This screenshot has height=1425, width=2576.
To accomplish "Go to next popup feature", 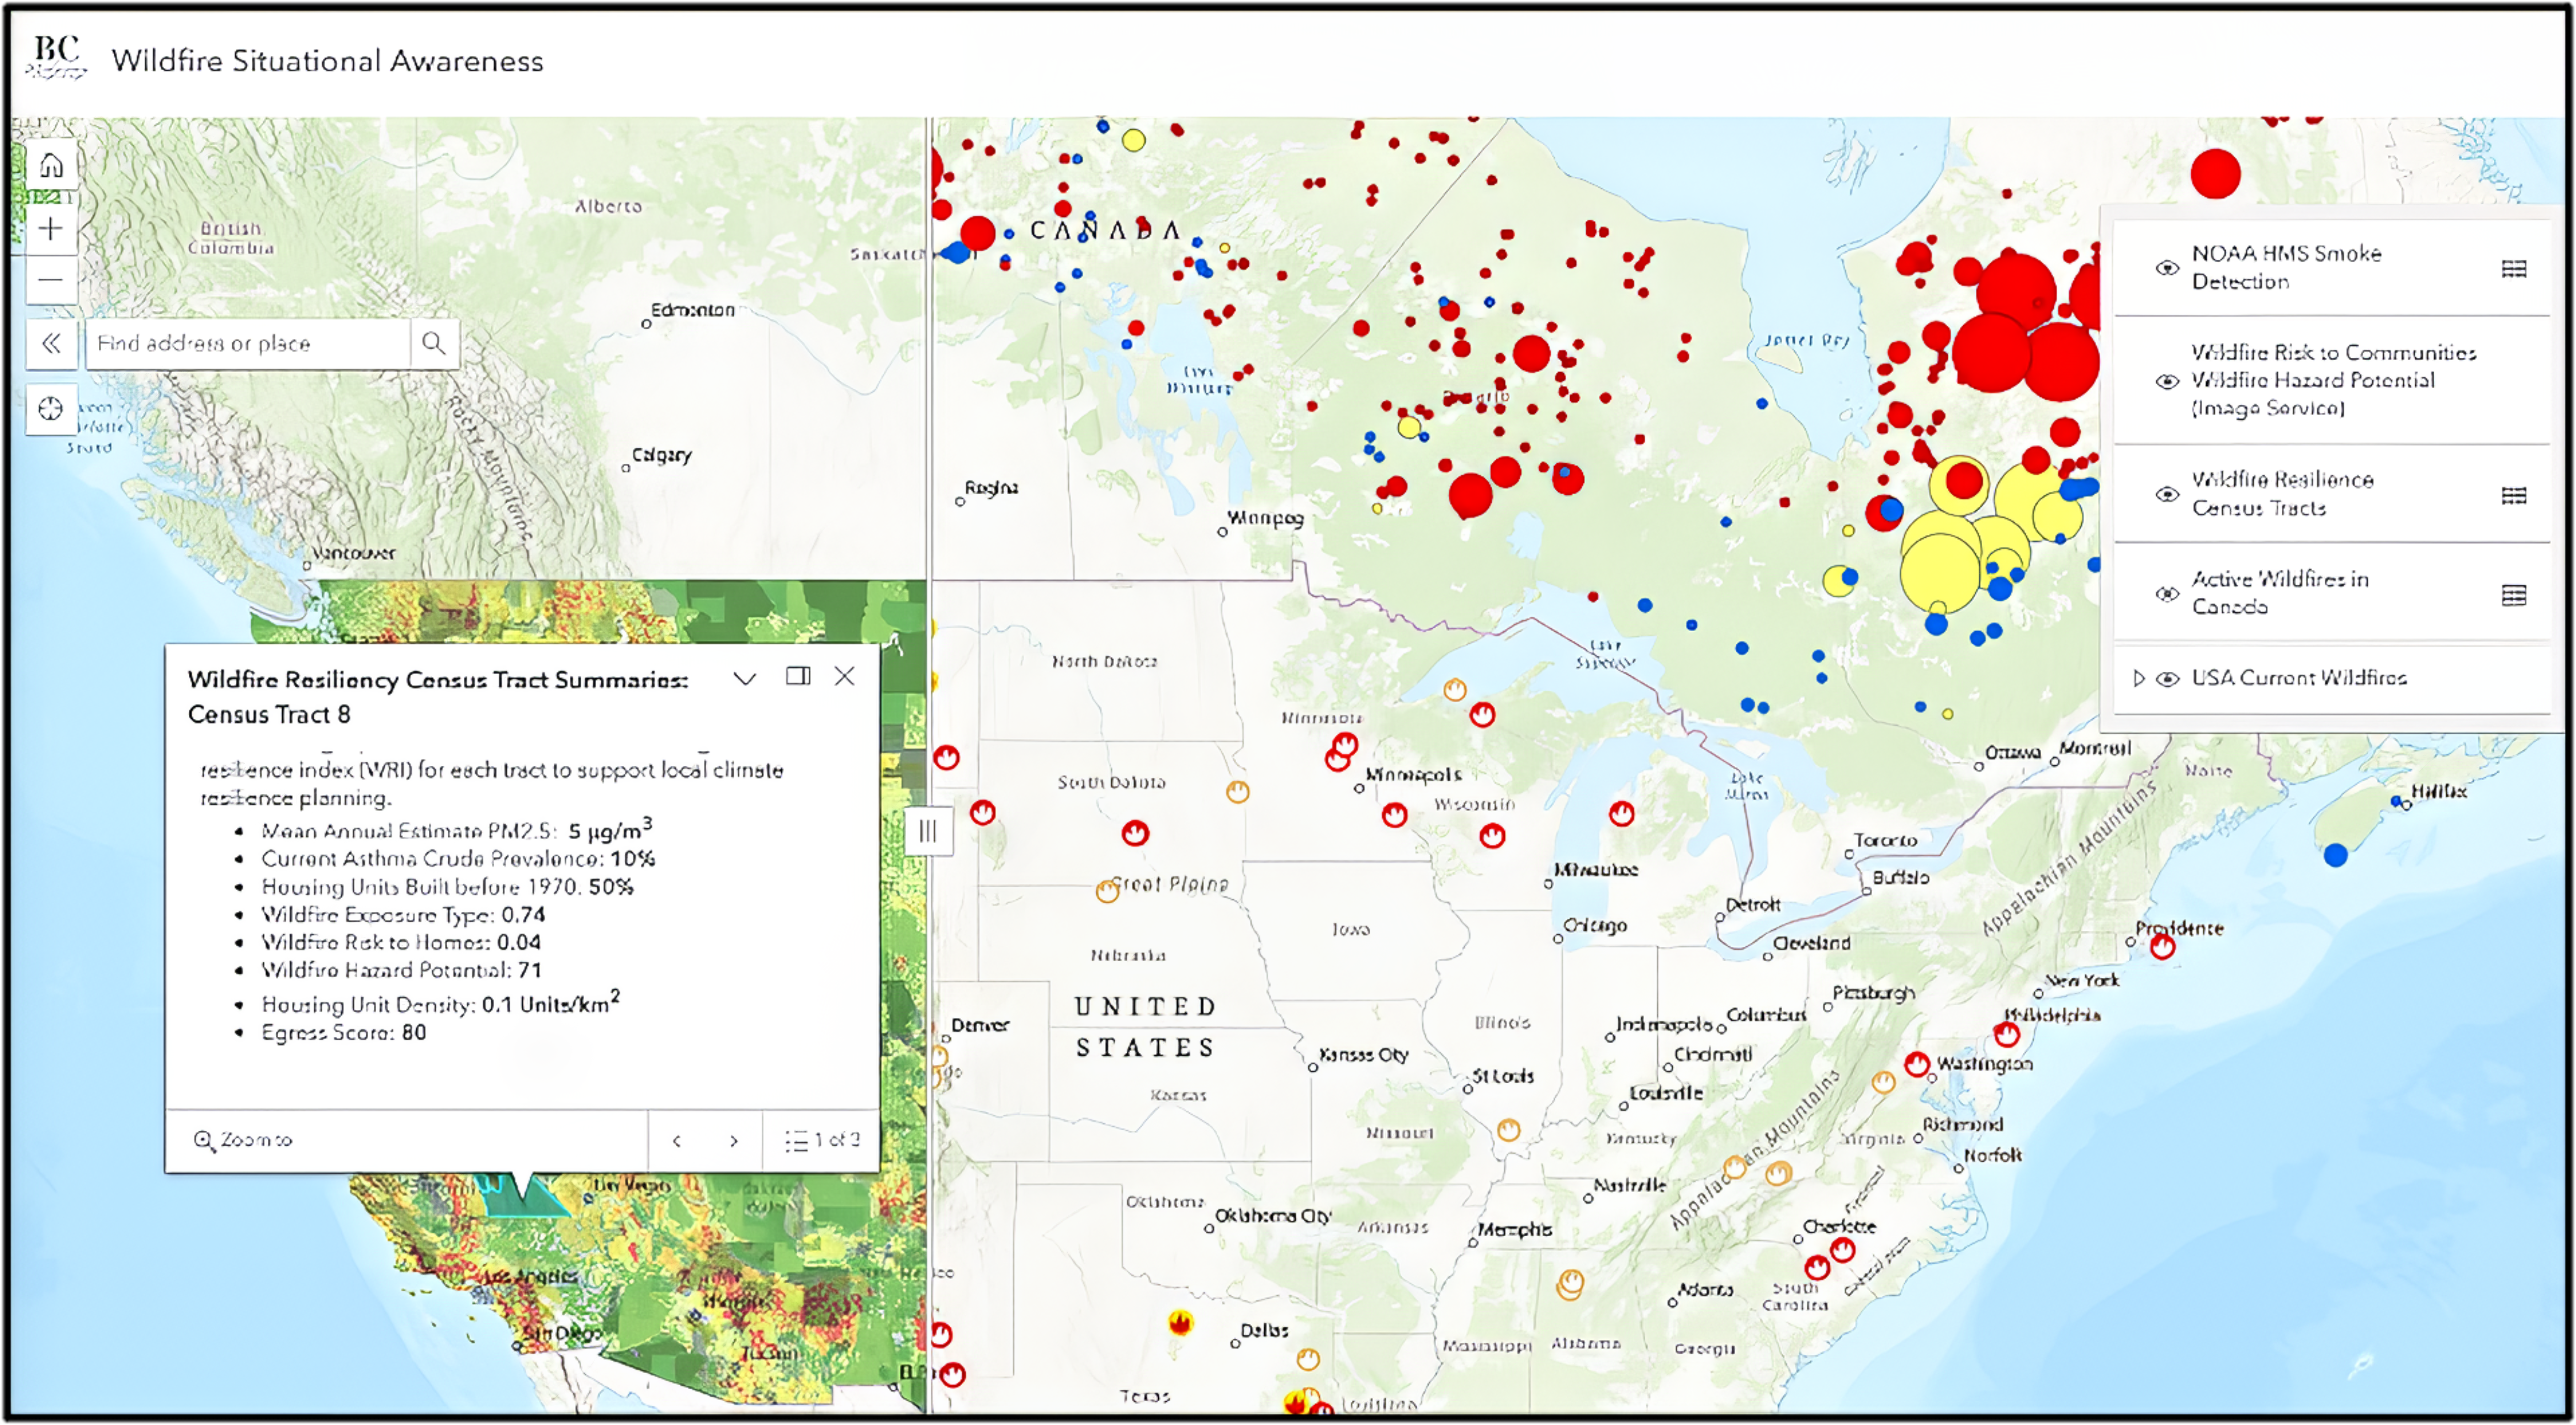I will pos(734,1140).
